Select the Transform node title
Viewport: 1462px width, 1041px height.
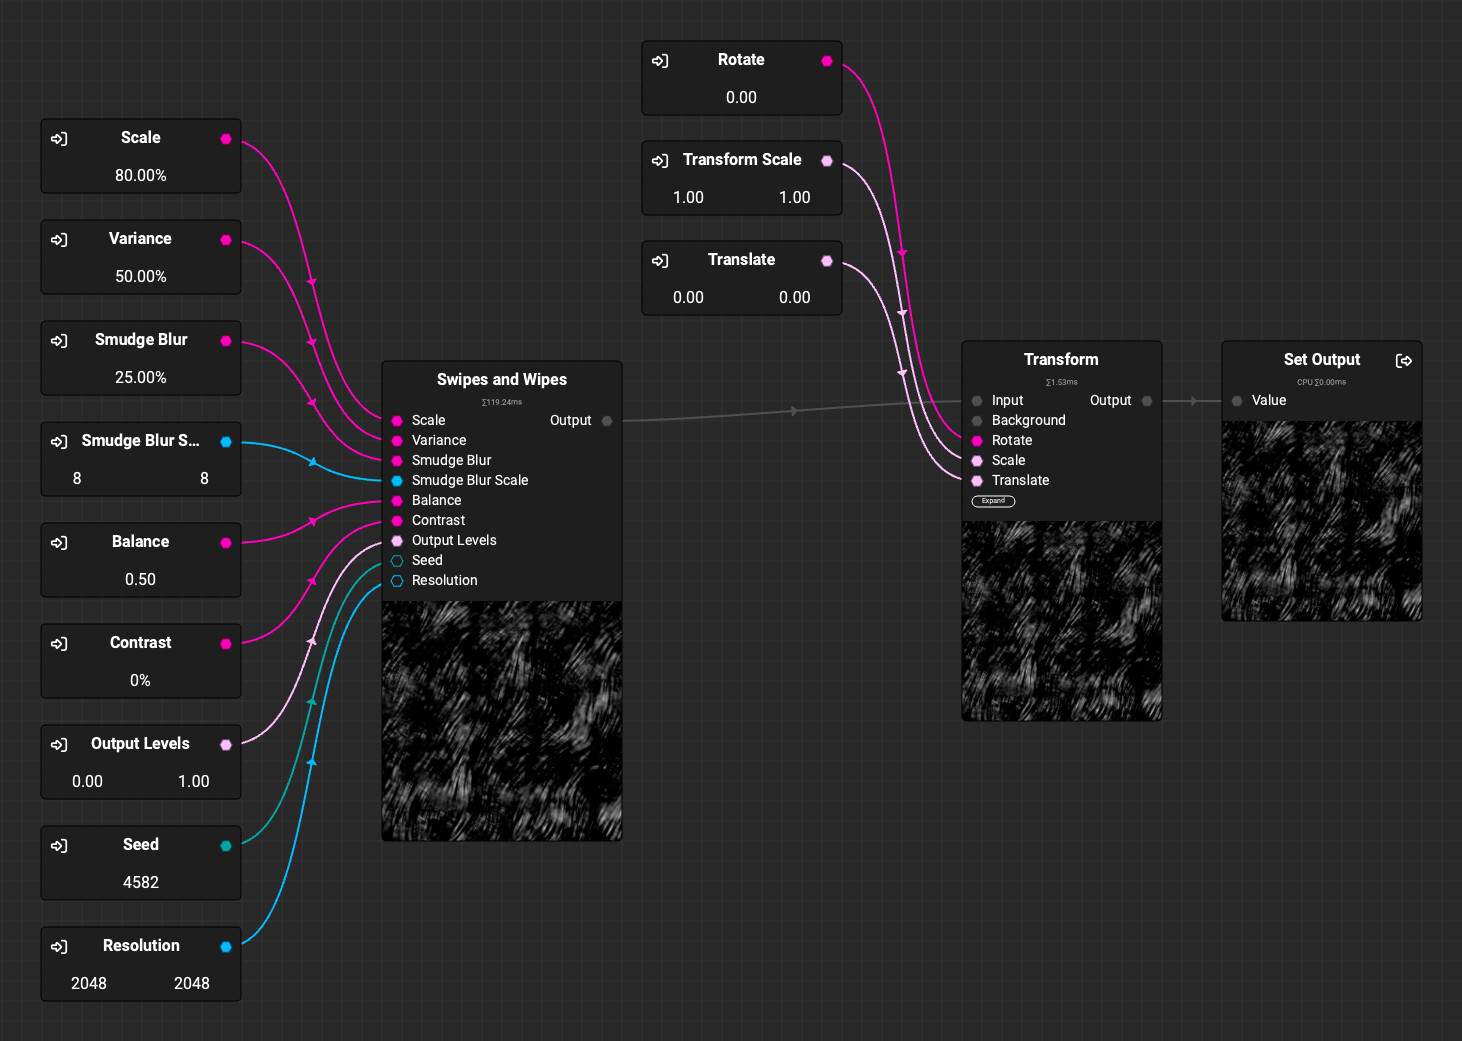pos(1061,360)
